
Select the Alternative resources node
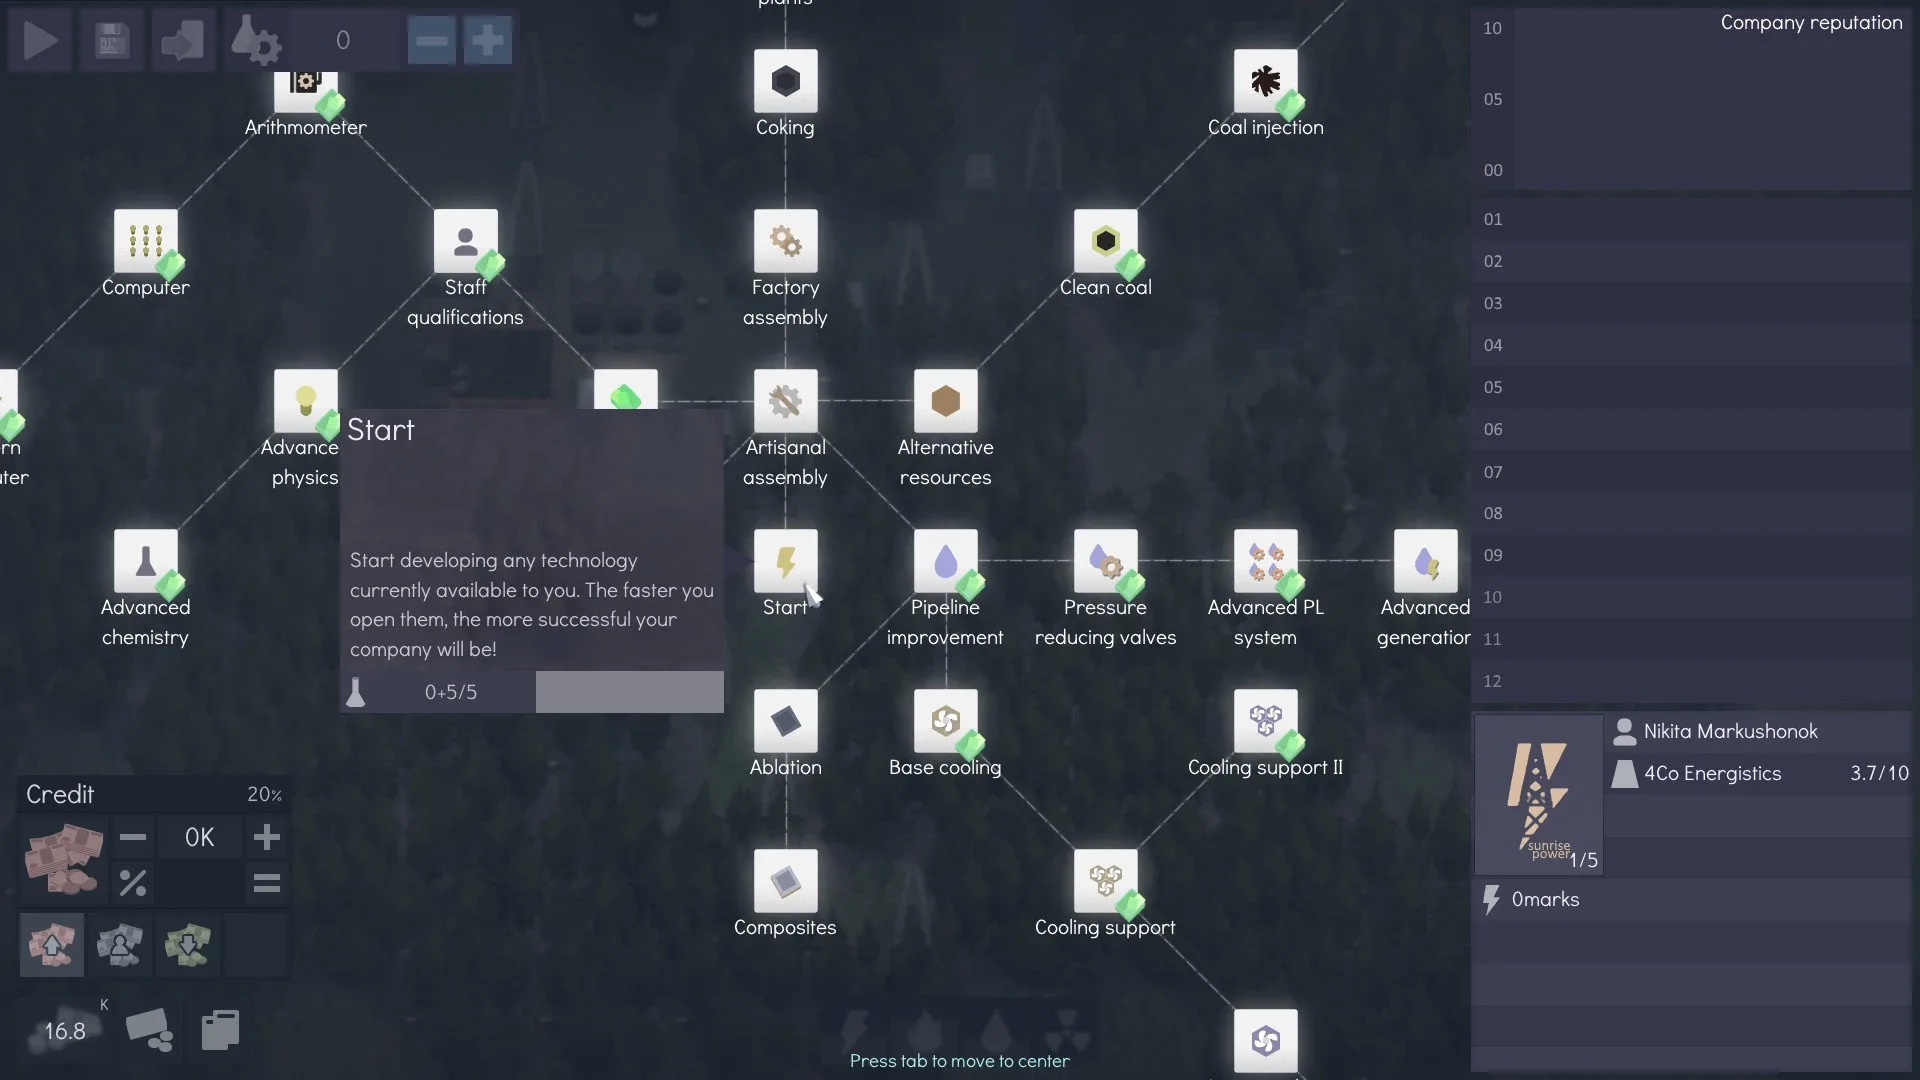[945, 401]
